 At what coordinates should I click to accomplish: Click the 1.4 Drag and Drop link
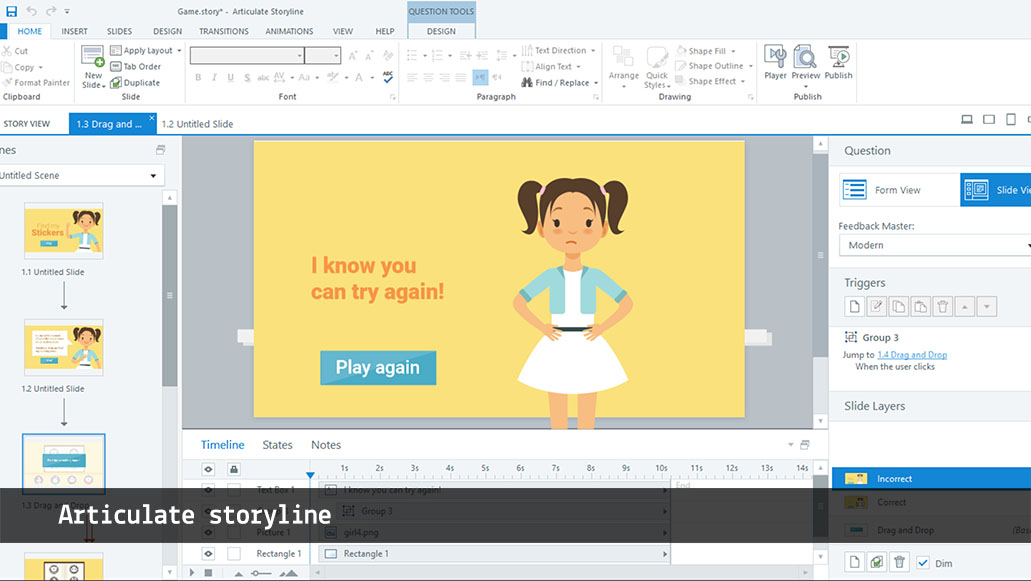pos(911,355)
